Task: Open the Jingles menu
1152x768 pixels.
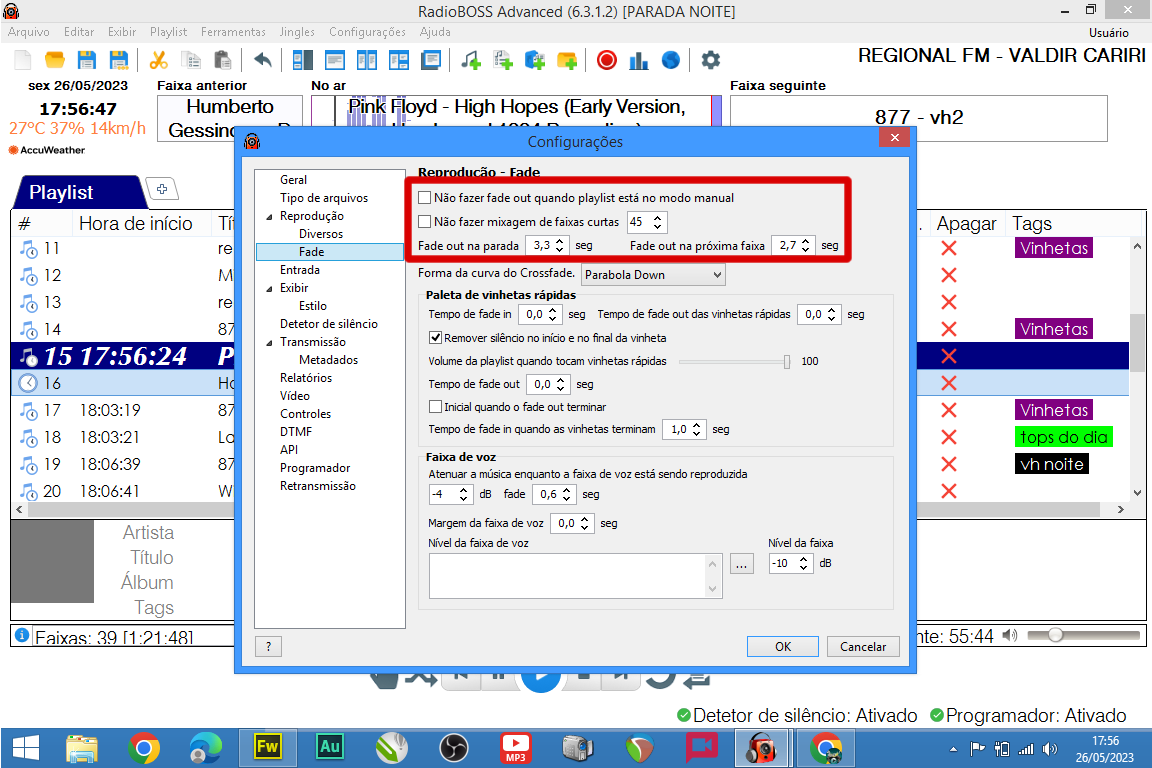Action: click(297, 32)
